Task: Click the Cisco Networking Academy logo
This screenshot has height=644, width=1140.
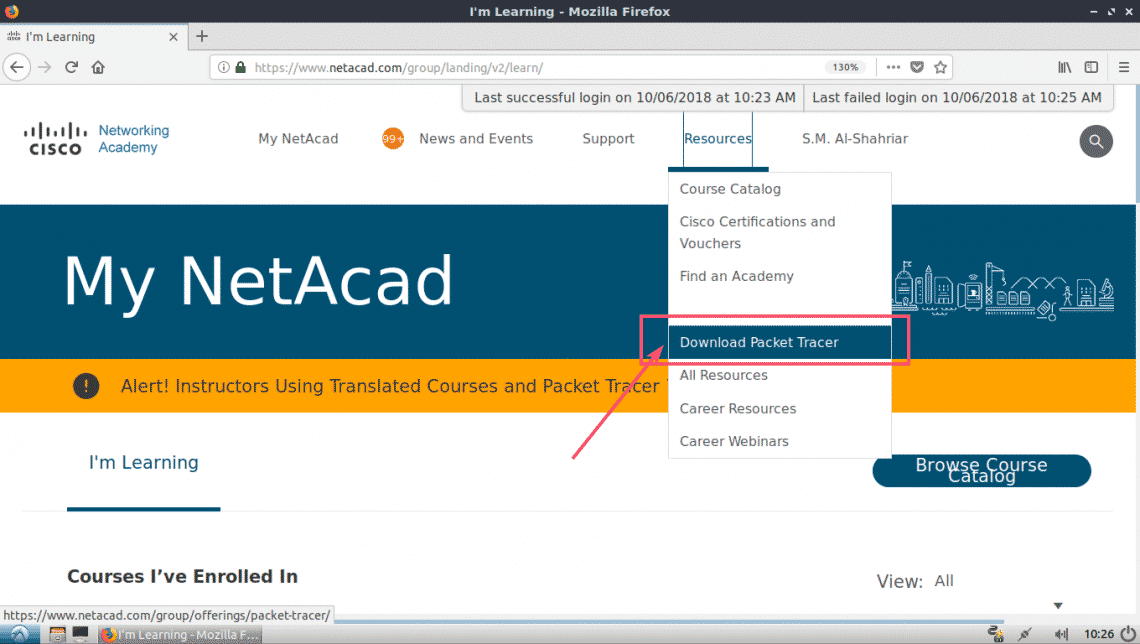Action: [x=97, y=139]
